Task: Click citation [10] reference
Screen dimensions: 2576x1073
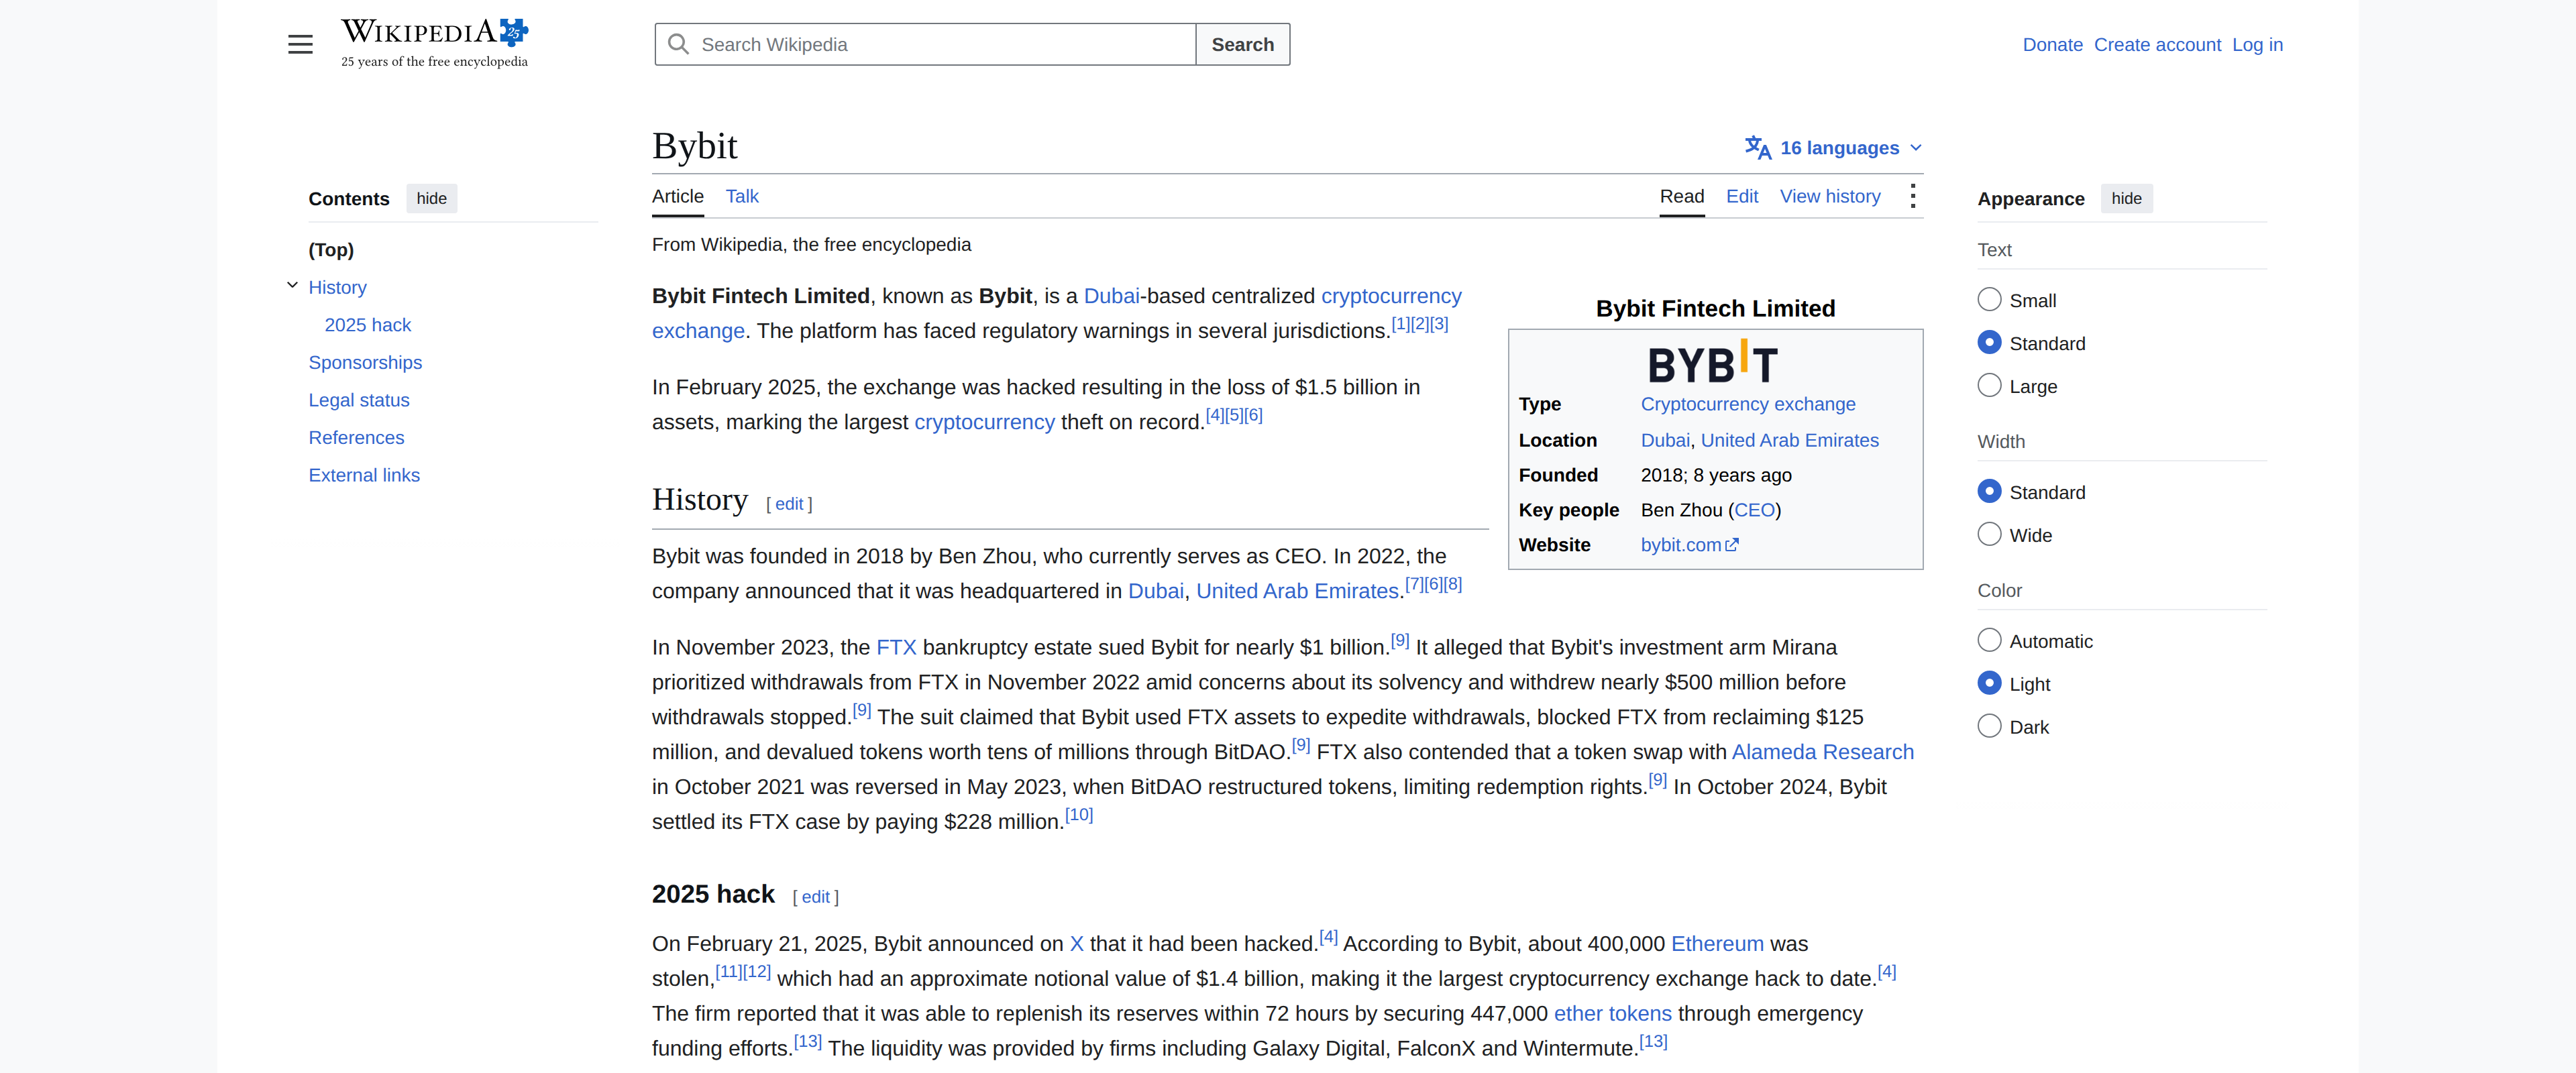Action: pos(1079,815)
